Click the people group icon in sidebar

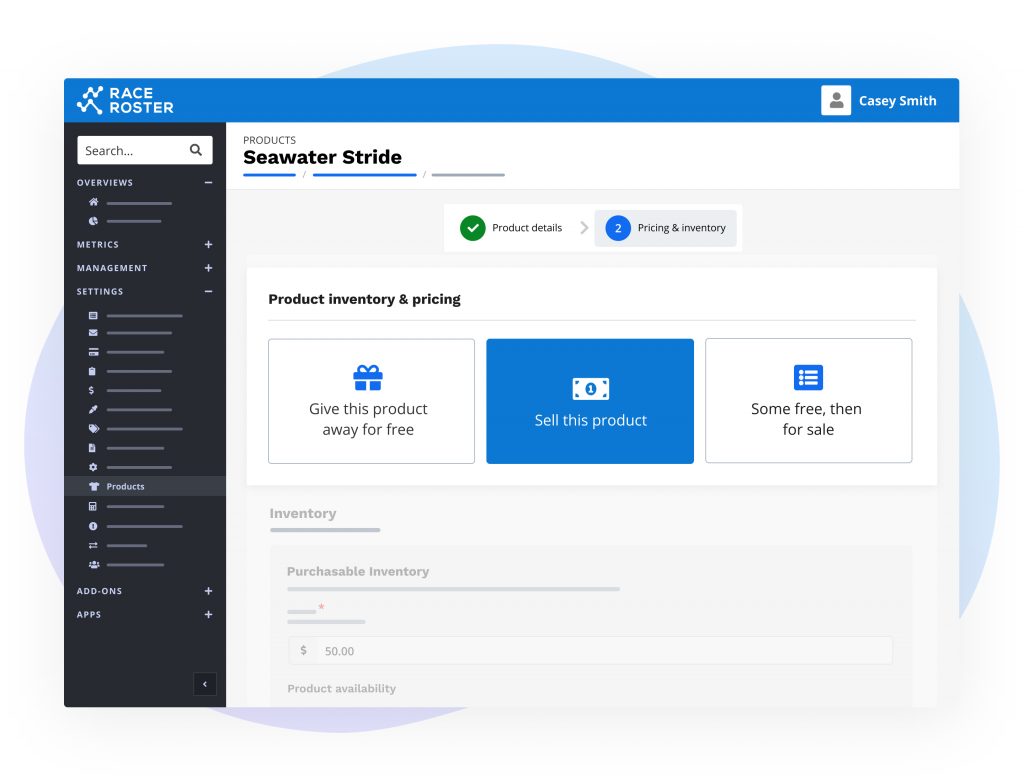[x=94, y=564]
